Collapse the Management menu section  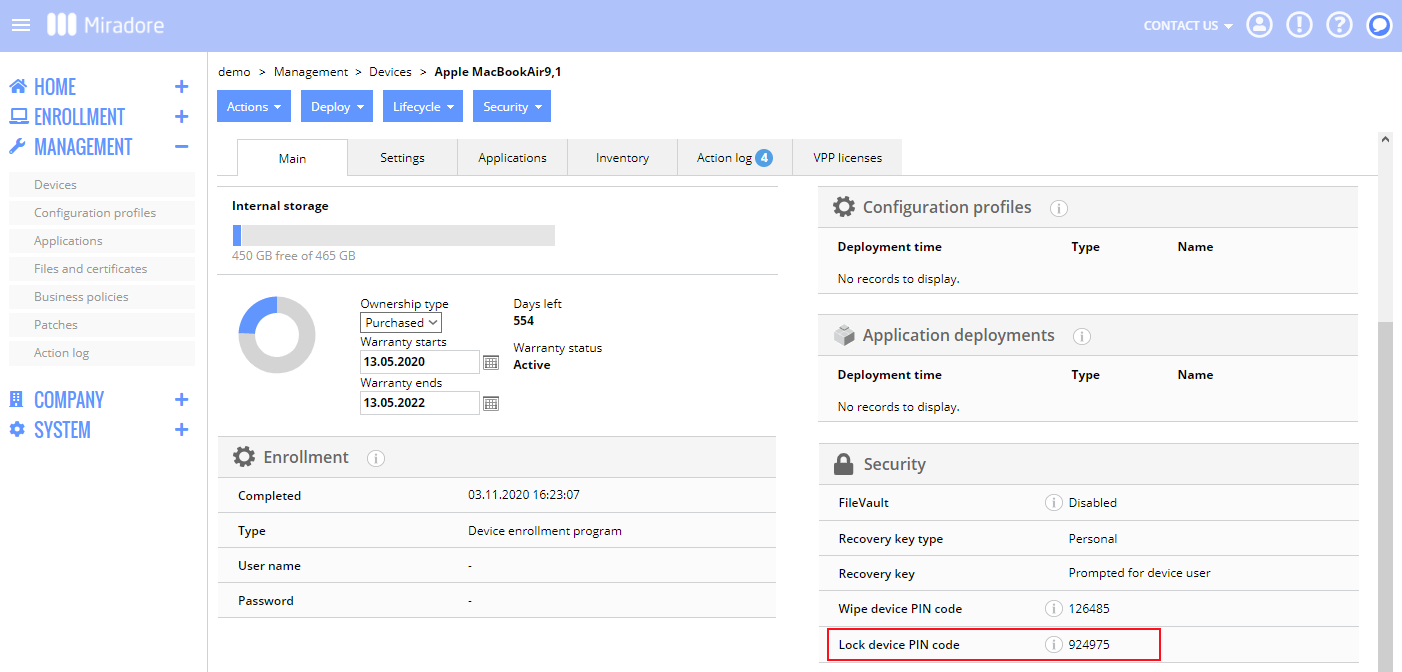click(181, 147)
